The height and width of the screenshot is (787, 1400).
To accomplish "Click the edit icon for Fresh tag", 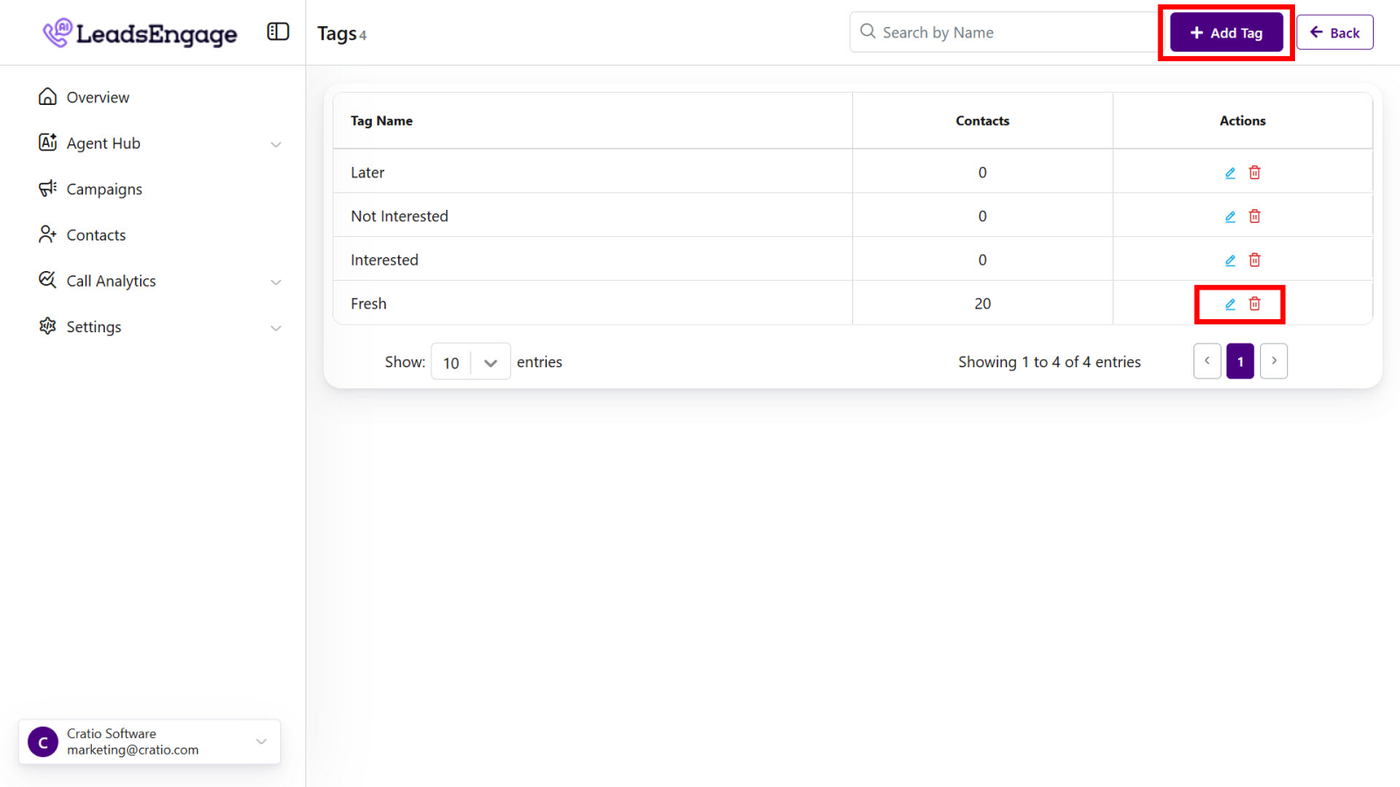I will pyautogui.click(x=1230, y=304).
